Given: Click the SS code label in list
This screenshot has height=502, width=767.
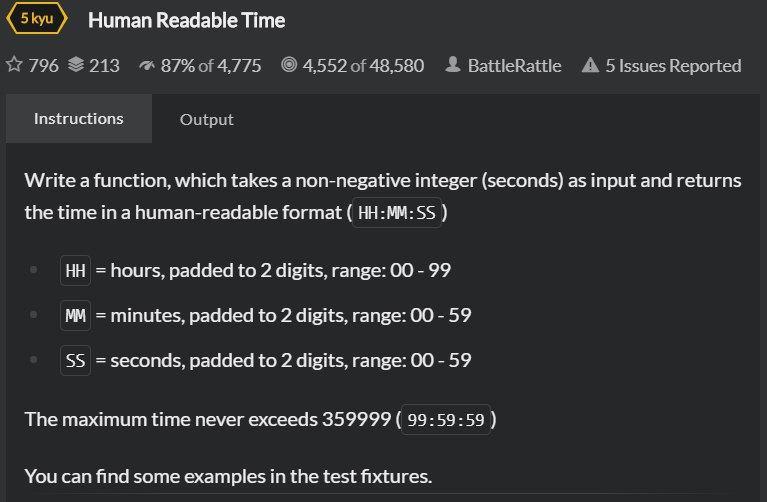Looking at the screenshot, I should (x=75, y=361).
